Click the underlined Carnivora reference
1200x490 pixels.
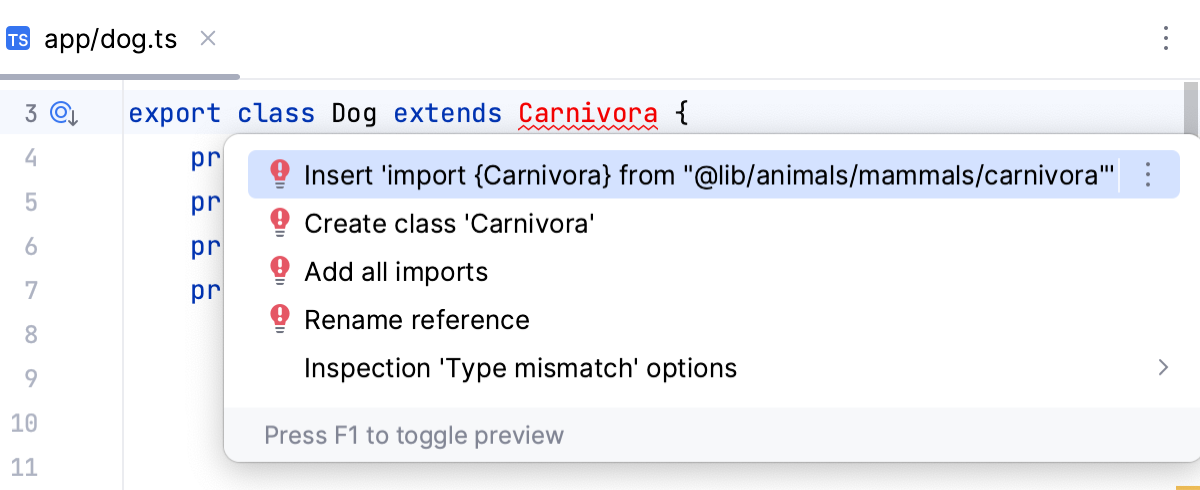tap(588, 114)
